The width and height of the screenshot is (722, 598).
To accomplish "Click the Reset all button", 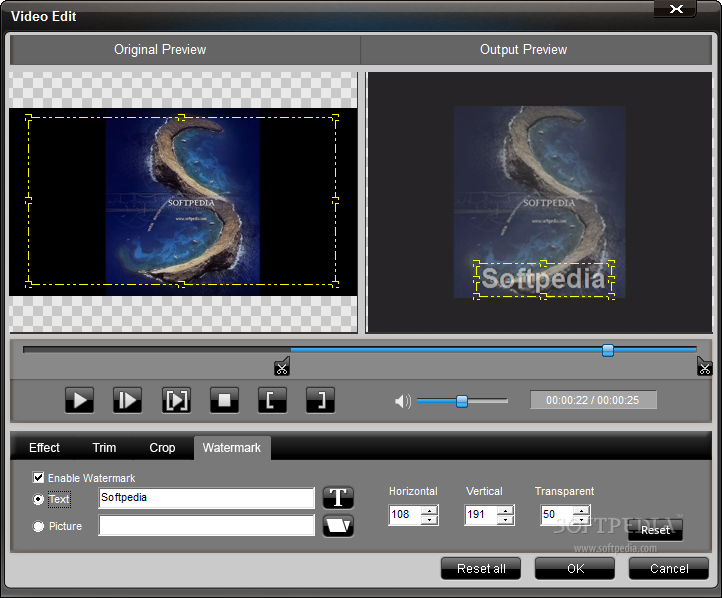I will [481, 569].
